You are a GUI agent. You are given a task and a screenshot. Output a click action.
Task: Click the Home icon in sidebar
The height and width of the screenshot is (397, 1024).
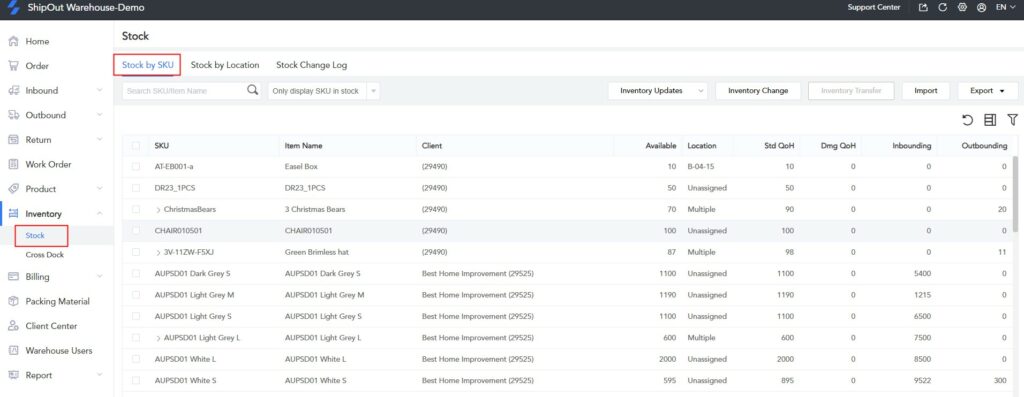(13, 41)
